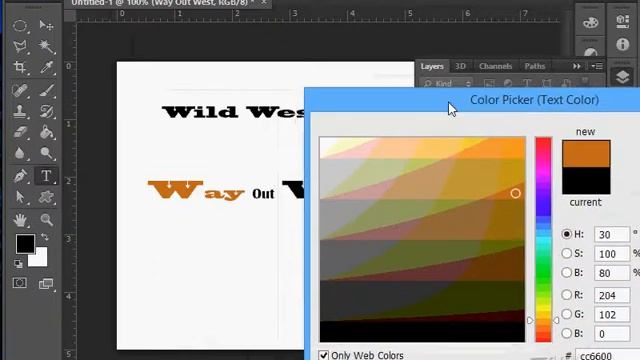This screenshot has width=640, height=360.
Task: Filter for pixel layers icon
Action: point(489,84)
